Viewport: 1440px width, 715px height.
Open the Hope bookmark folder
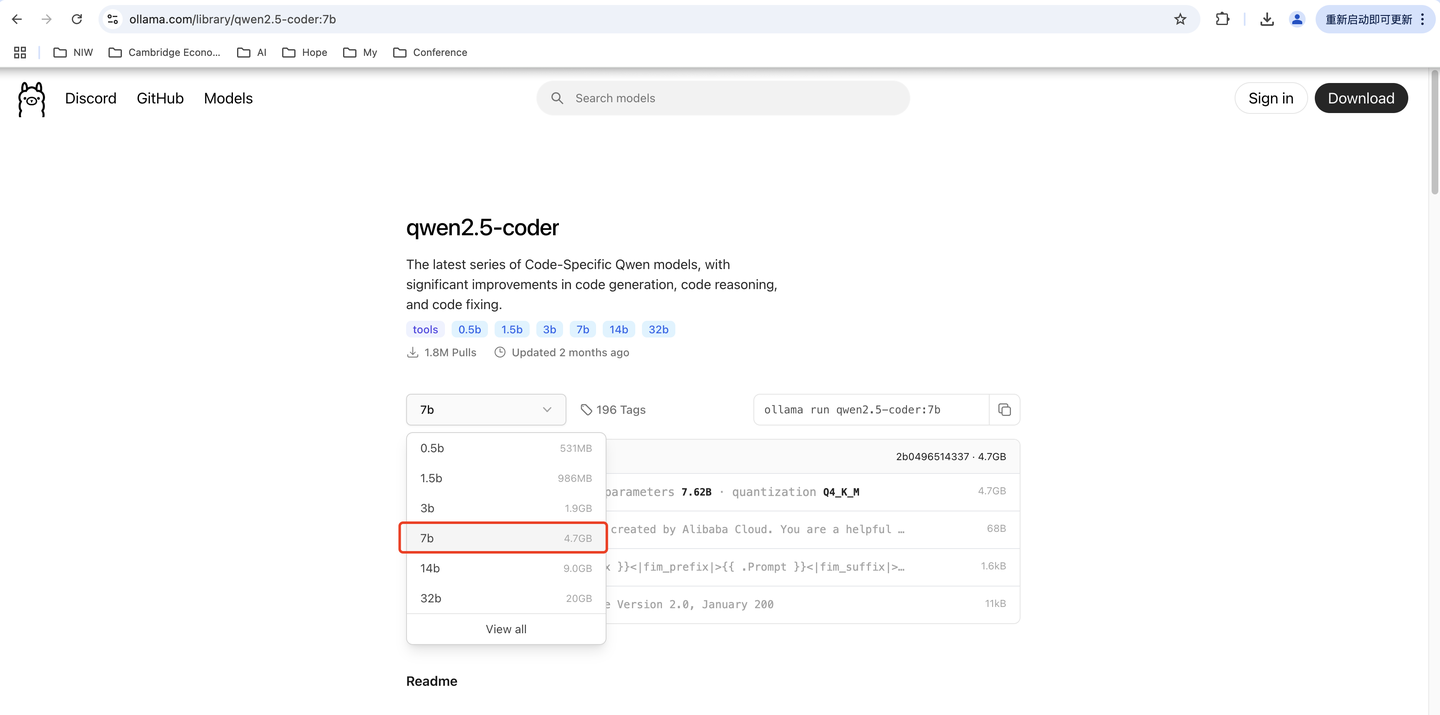pyautogui.click(x=305, y=52)
